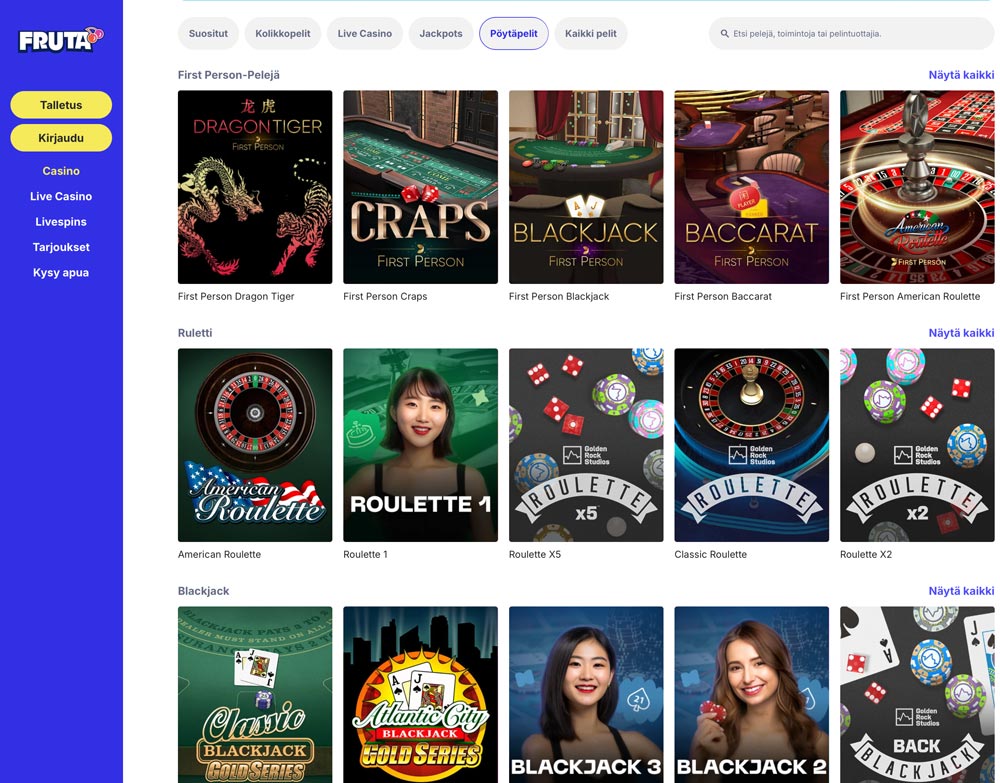The width and height of the screenshot is (1000, 783).
Task: Select the Live Casino category tab
Action: (365, 34)
